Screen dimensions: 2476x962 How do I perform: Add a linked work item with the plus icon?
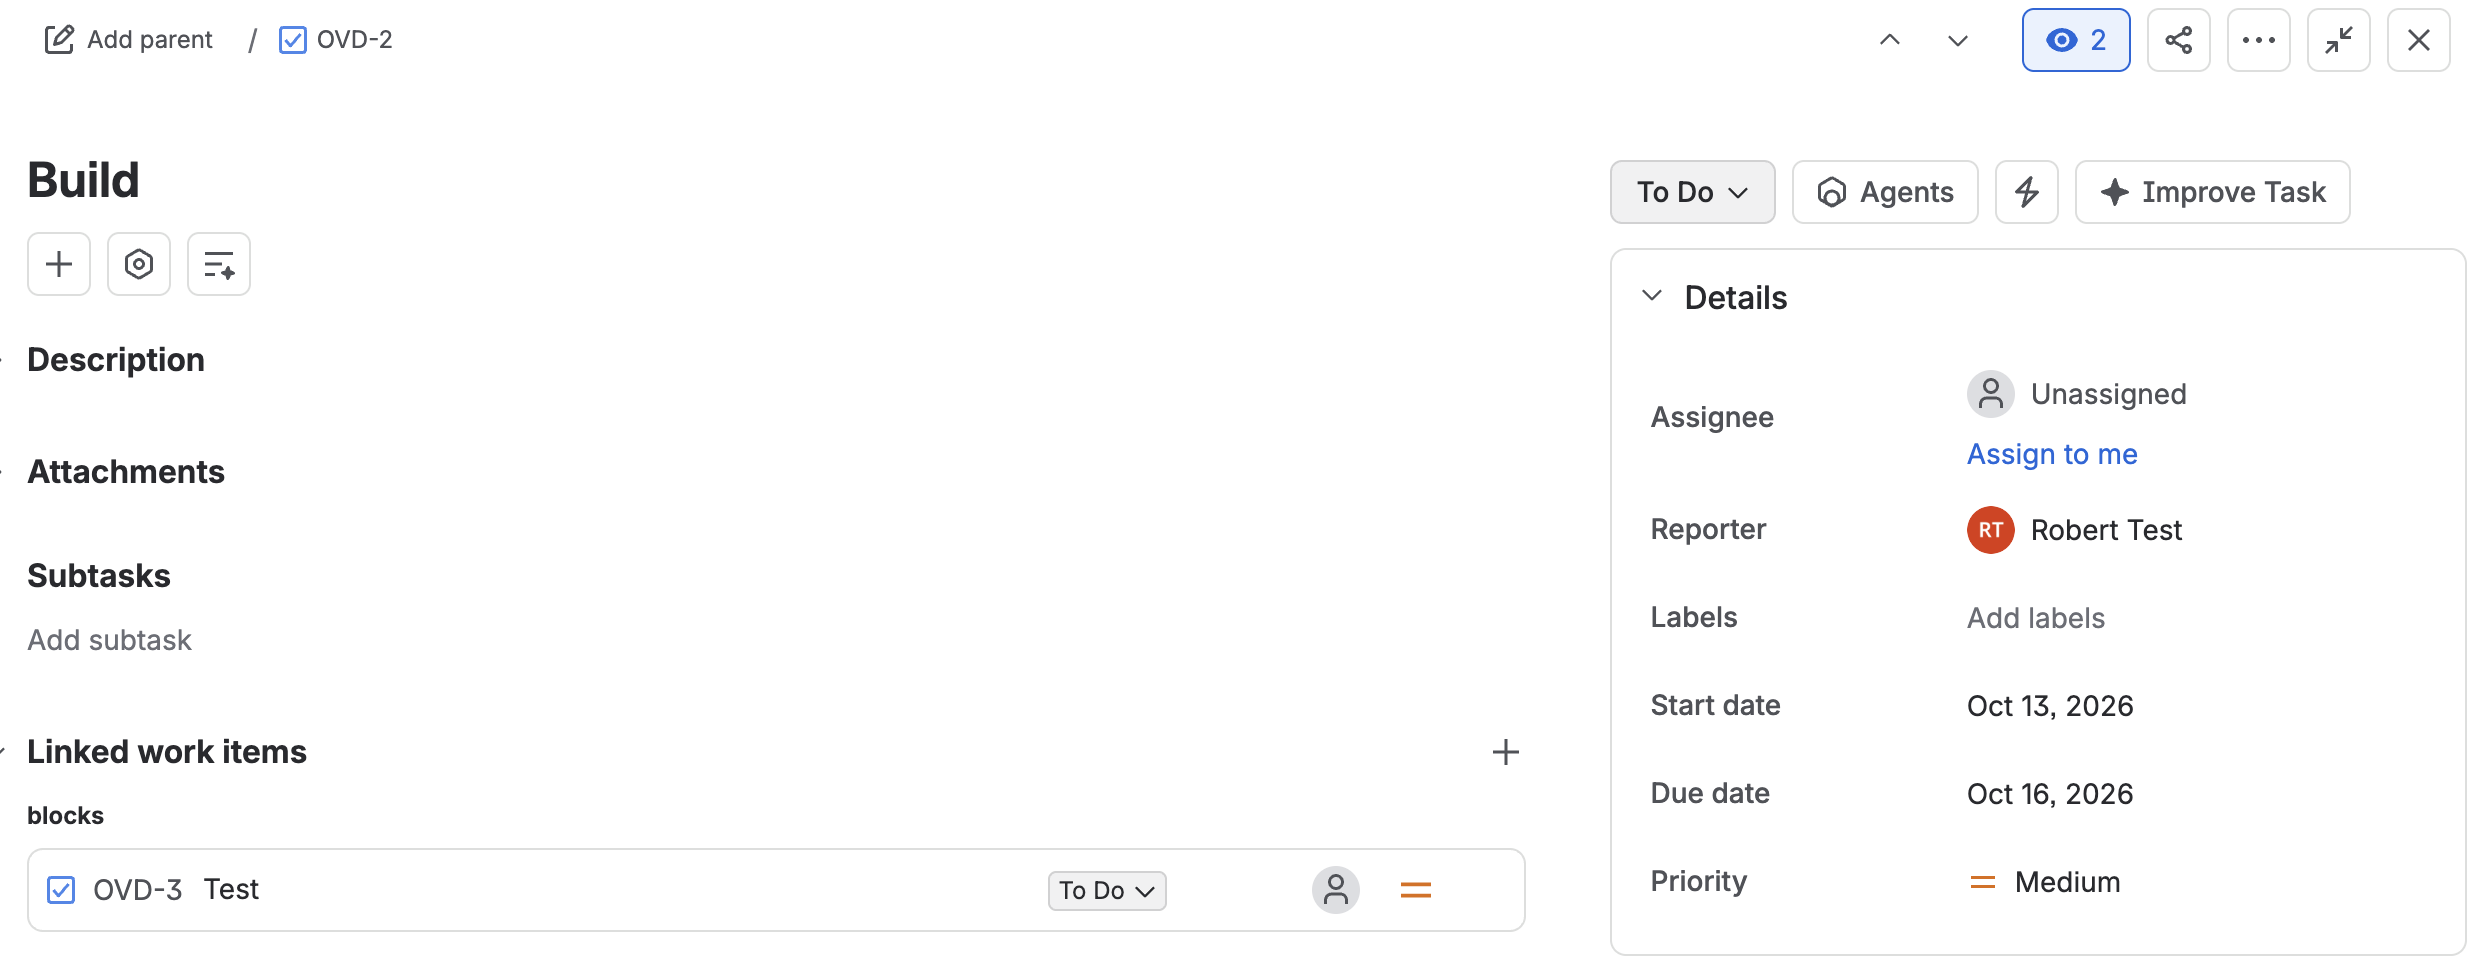pos(1505,752)
